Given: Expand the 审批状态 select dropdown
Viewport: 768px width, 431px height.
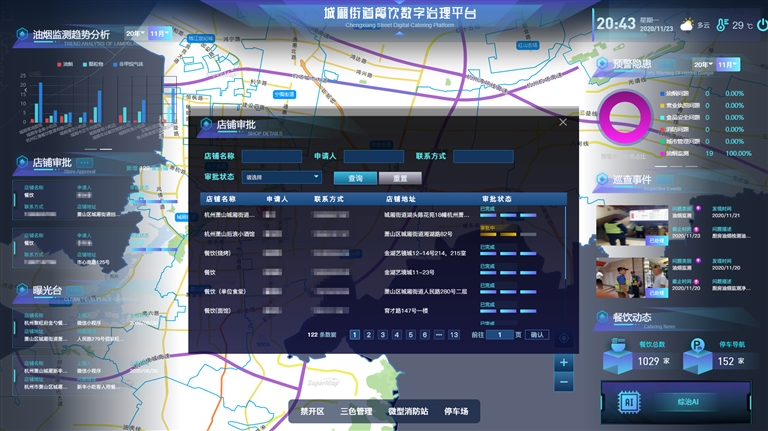Looking at the screenshot, I should [282, 177].
